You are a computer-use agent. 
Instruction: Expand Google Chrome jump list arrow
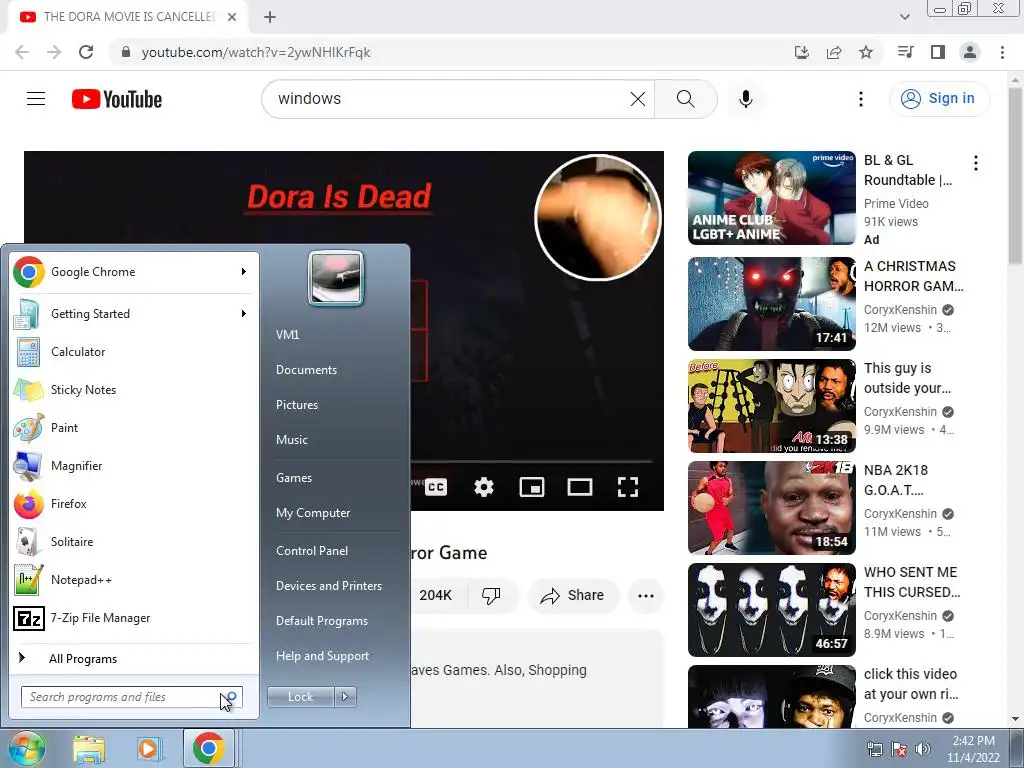pos(244,272)
